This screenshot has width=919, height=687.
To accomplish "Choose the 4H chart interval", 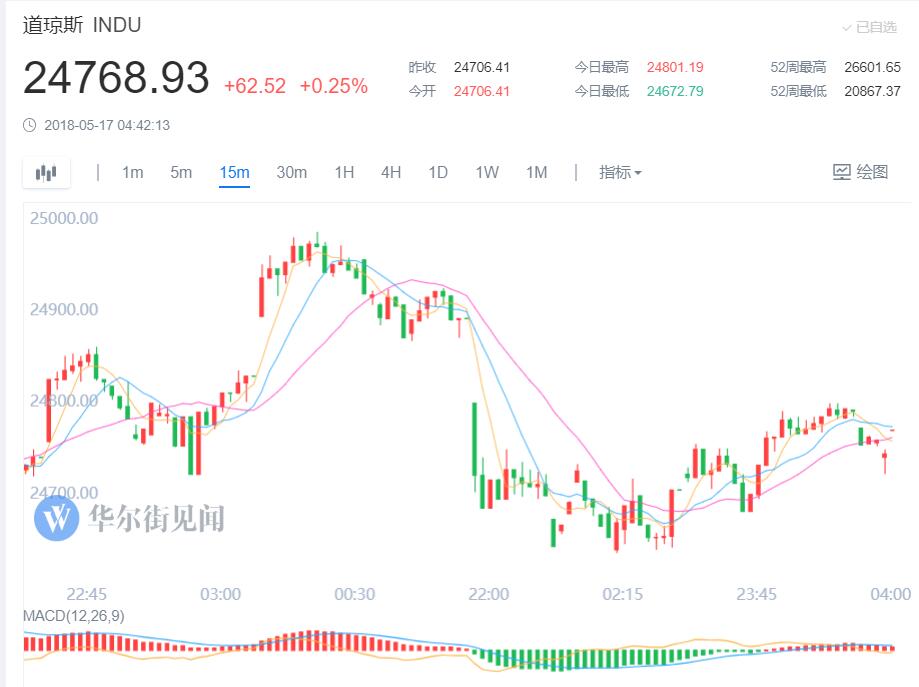I will 391,172.
